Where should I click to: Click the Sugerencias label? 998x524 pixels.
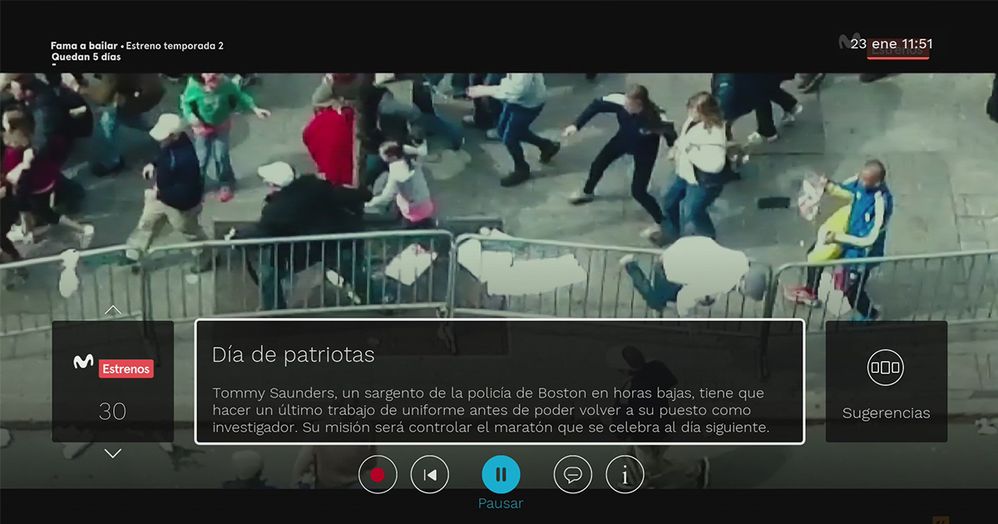click(x=885, y=413)
